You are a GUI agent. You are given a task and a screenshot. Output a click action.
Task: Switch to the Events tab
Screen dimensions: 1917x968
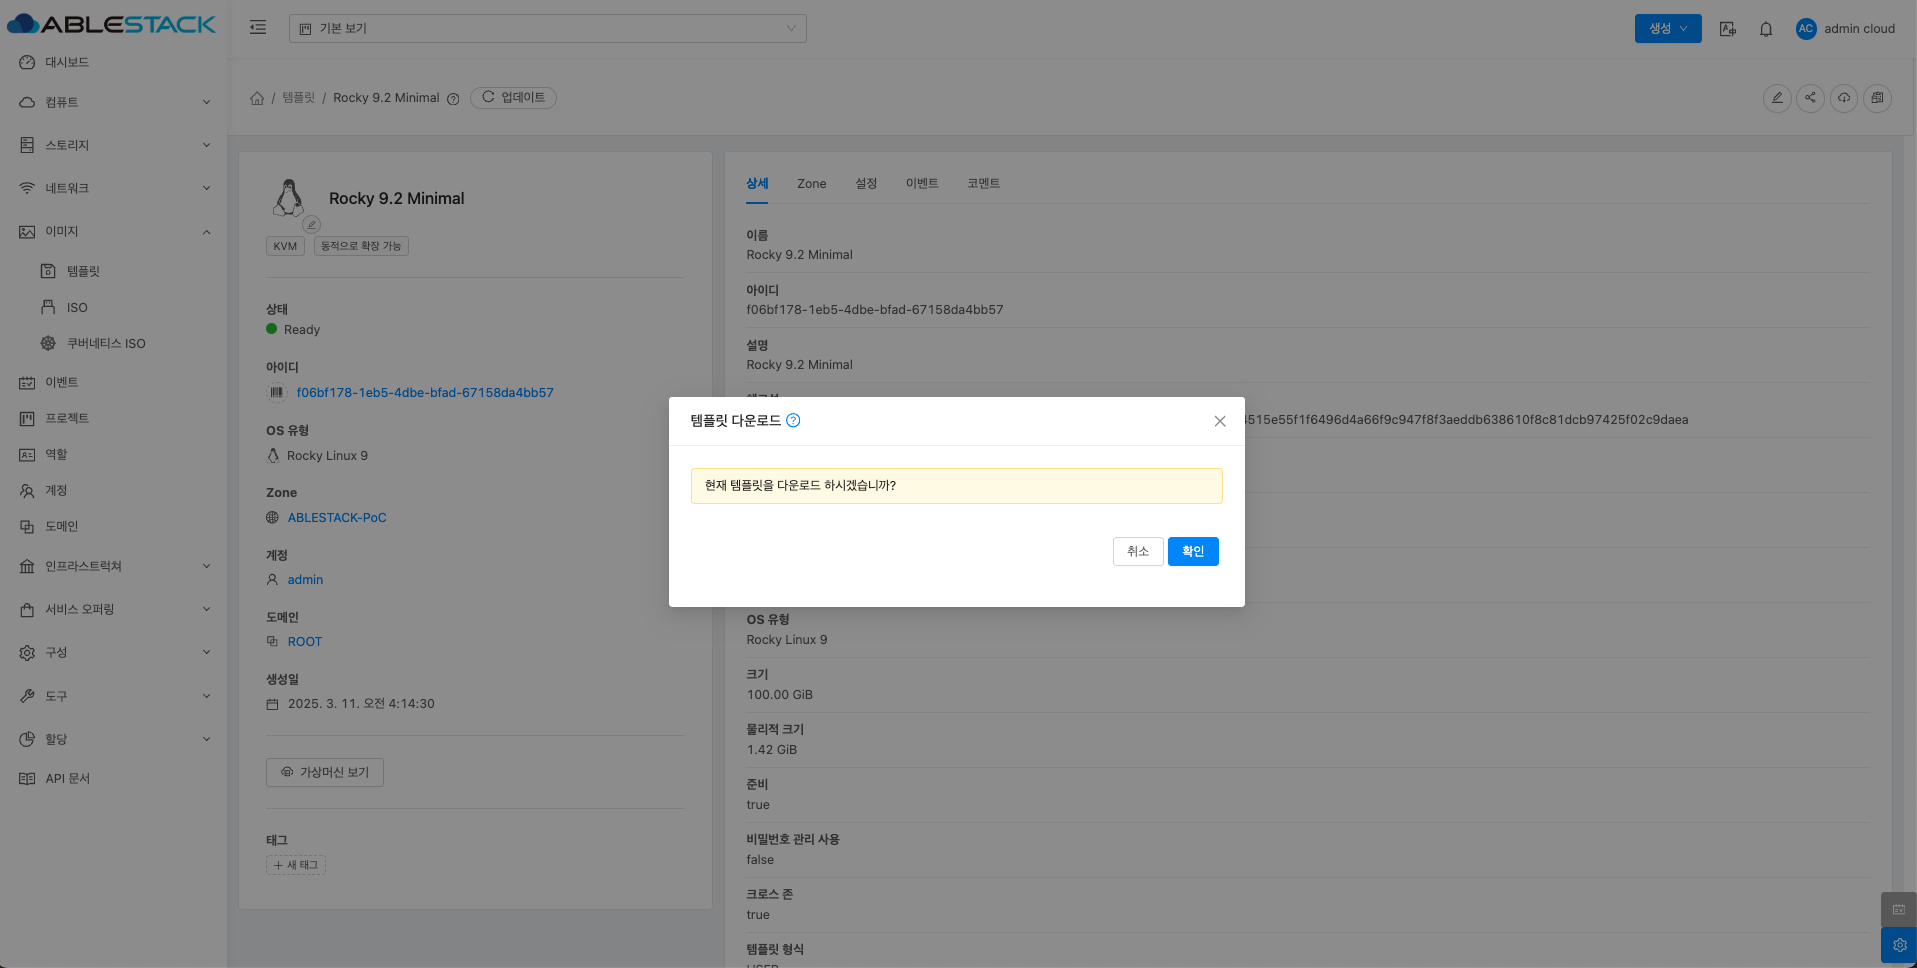coord(921,184)
